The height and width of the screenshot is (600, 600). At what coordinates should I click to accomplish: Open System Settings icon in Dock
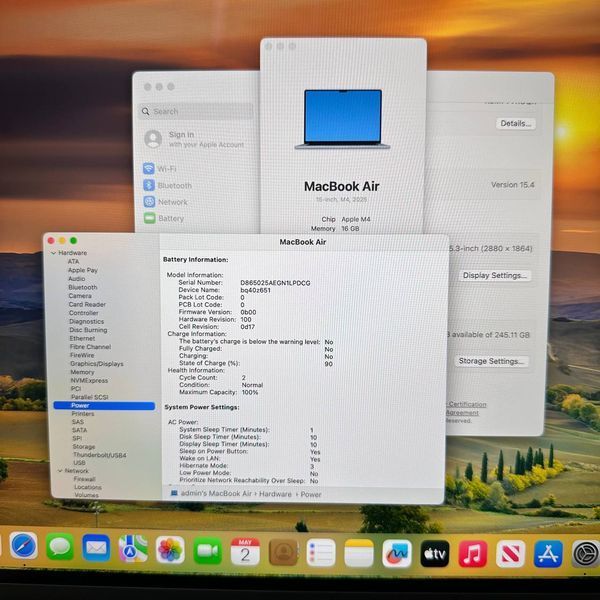click(x=585, y=553)
